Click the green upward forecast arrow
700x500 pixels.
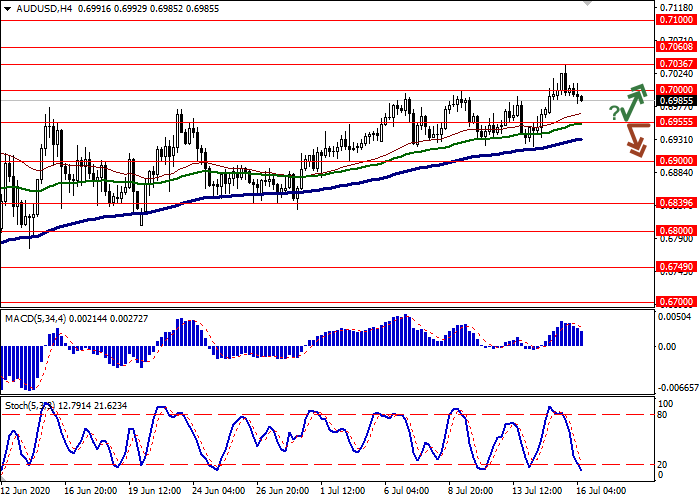632,98
